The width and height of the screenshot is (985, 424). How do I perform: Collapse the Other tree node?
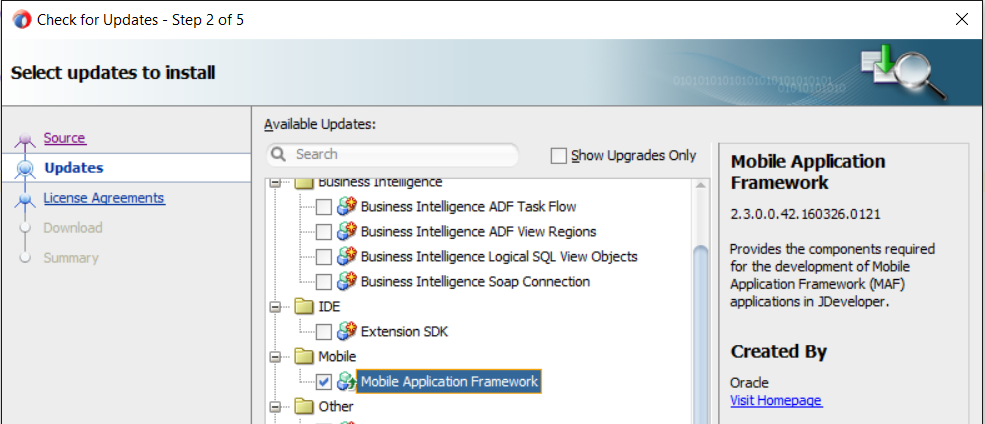(275, 407)
